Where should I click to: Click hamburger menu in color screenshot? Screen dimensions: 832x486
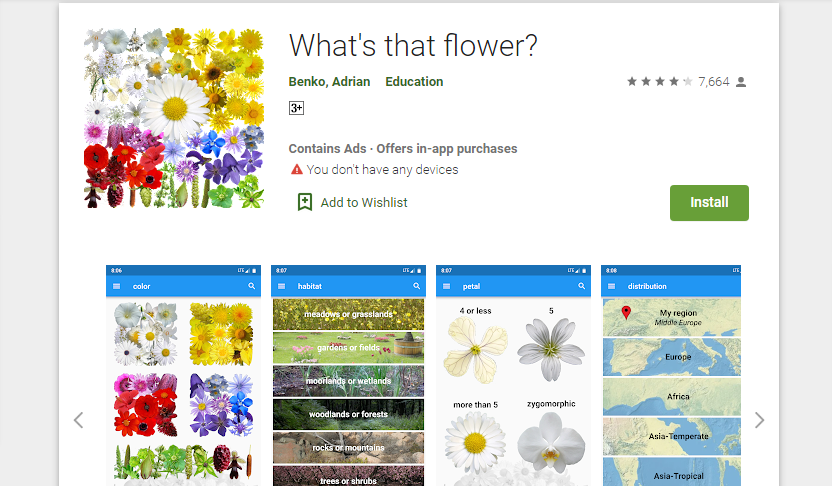coord(117,286)
